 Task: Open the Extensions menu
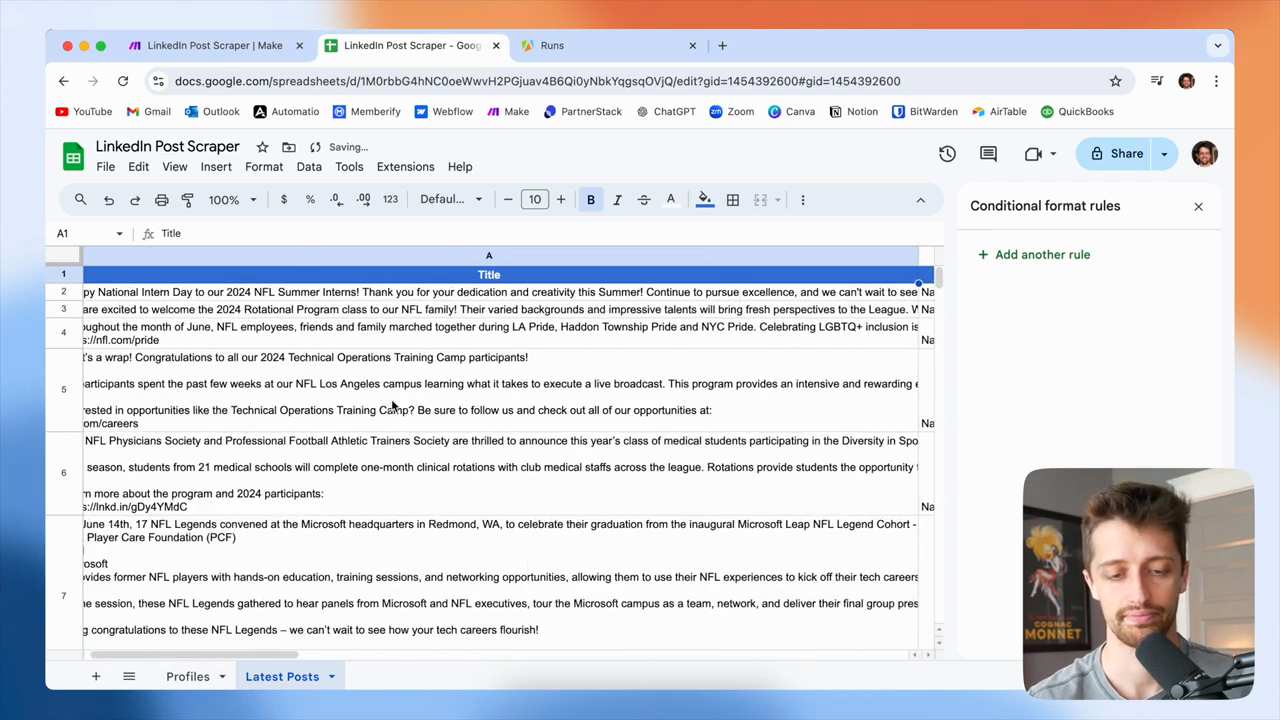point(405,167)
